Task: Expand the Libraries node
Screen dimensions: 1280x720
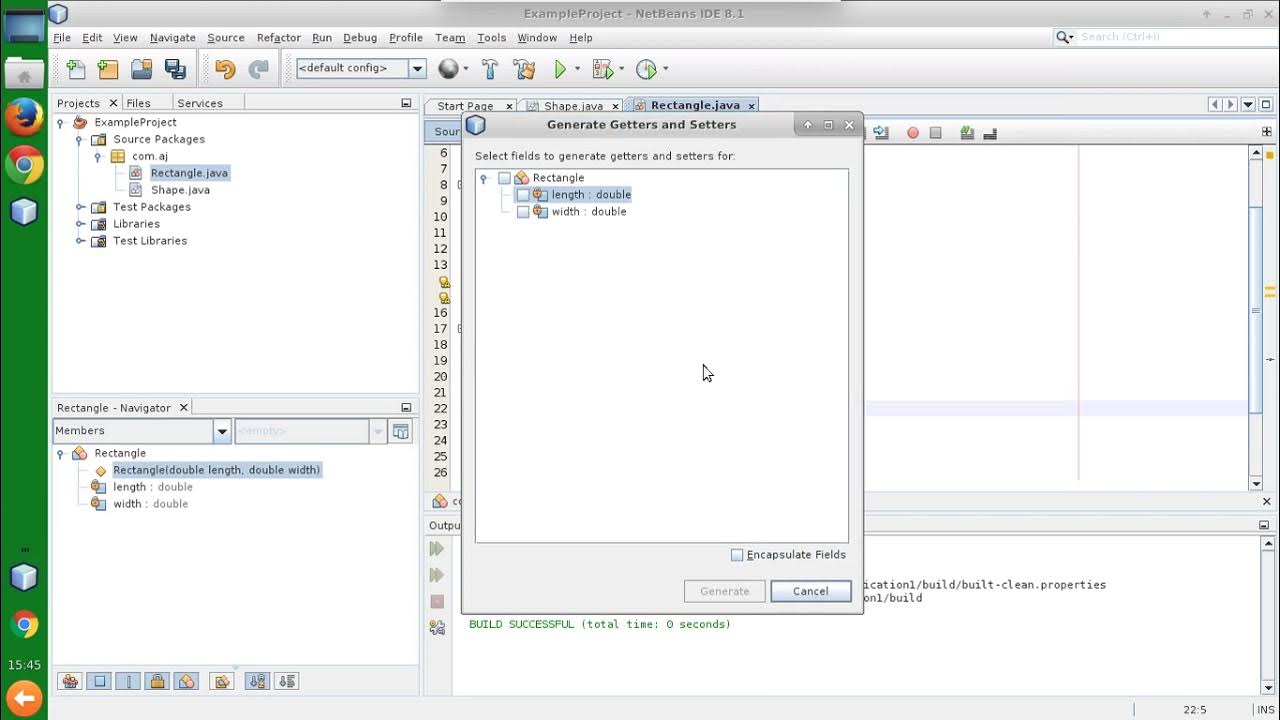Action: pyautogui.click(x=80, y=224)
